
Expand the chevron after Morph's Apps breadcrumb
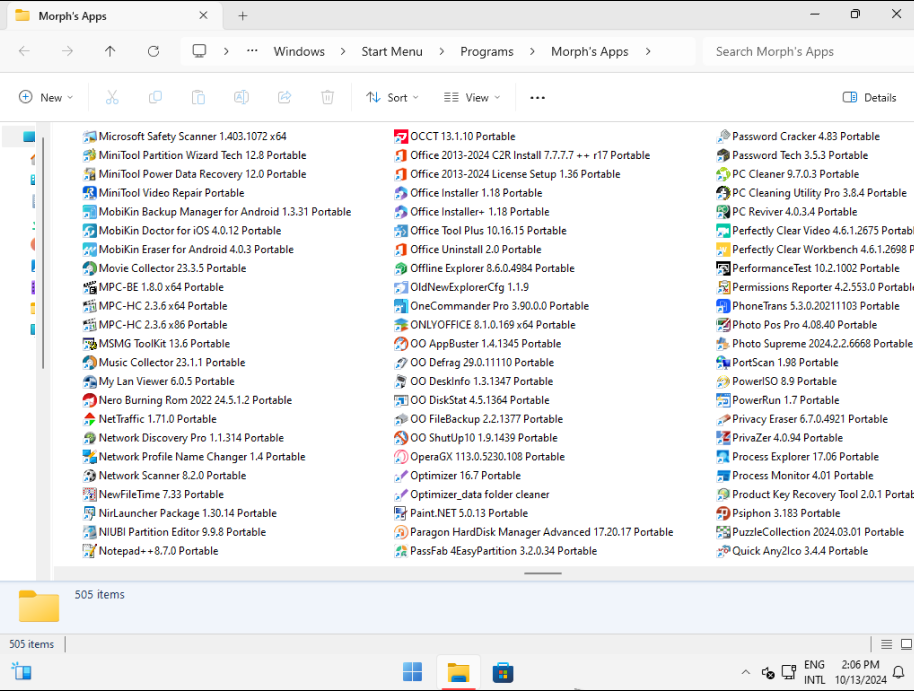648,51
